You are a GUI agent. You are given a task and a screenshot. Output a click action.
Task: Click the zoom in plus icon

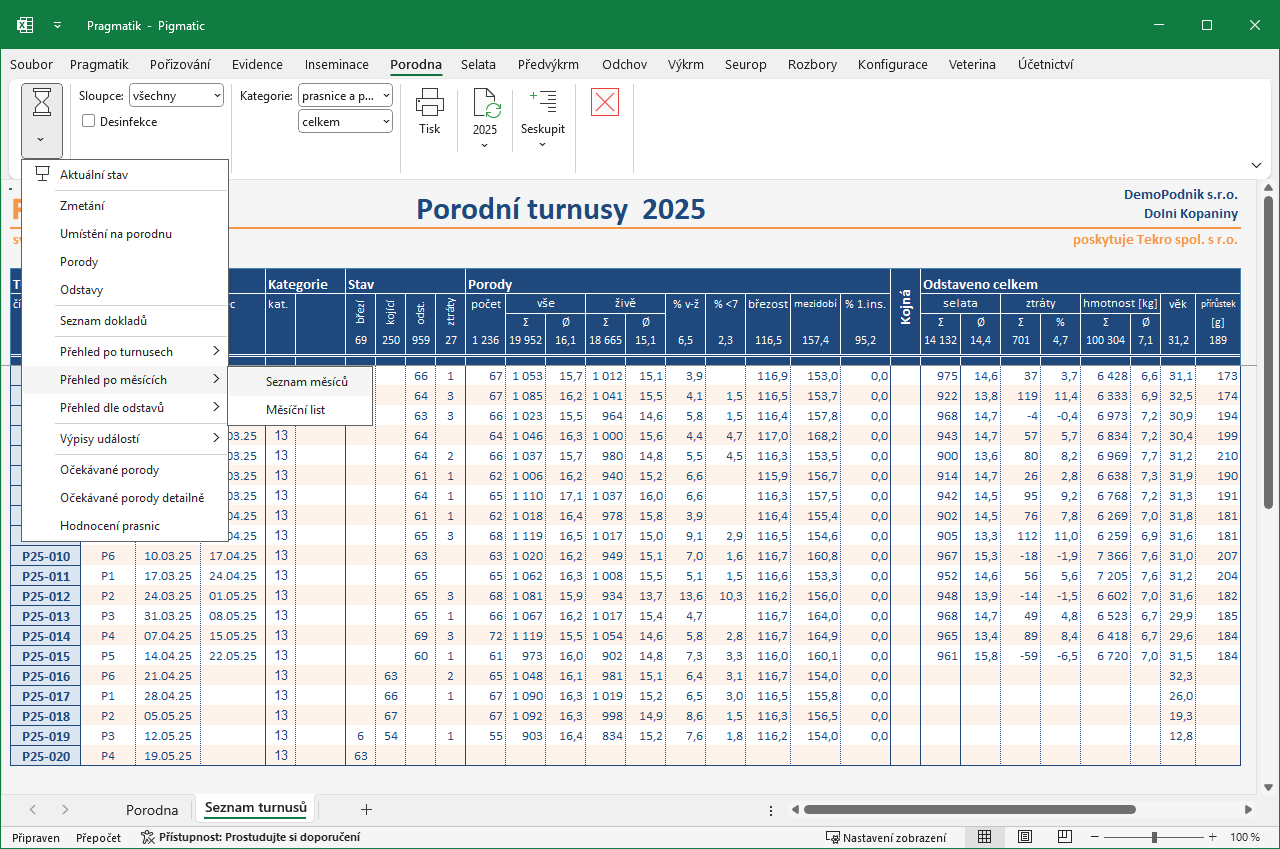(x=1213, y=837)
